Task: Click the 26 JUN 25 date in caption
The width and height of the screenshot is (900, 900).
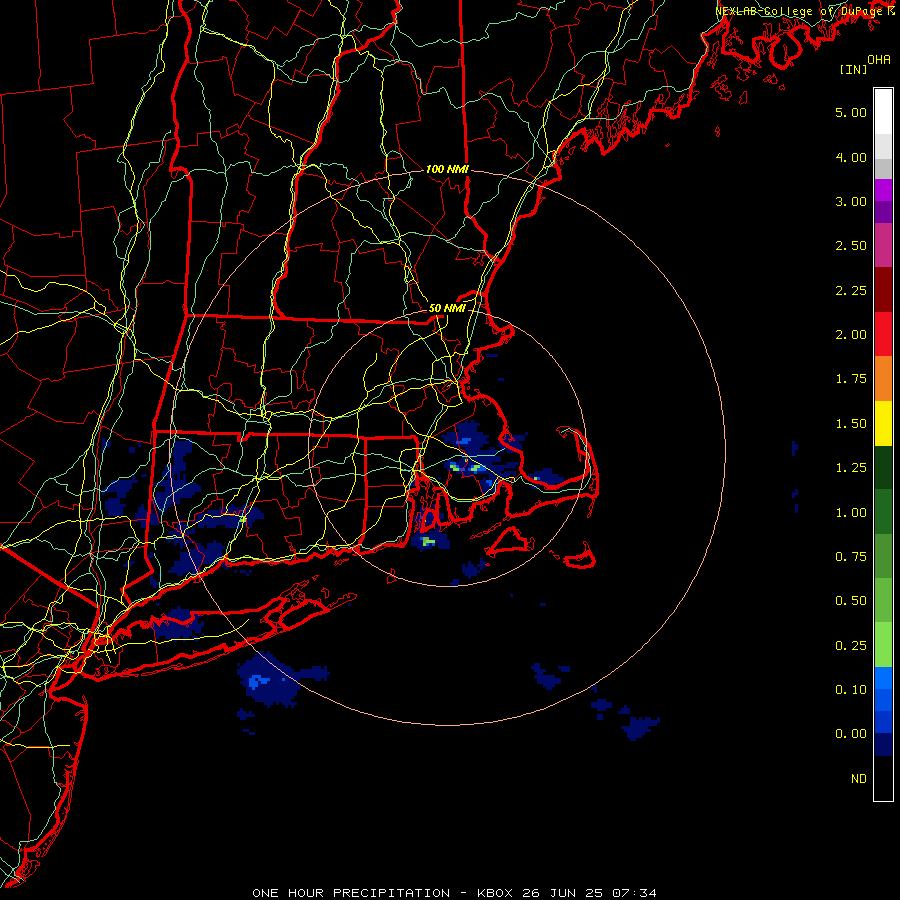Action: pos(562,893)
